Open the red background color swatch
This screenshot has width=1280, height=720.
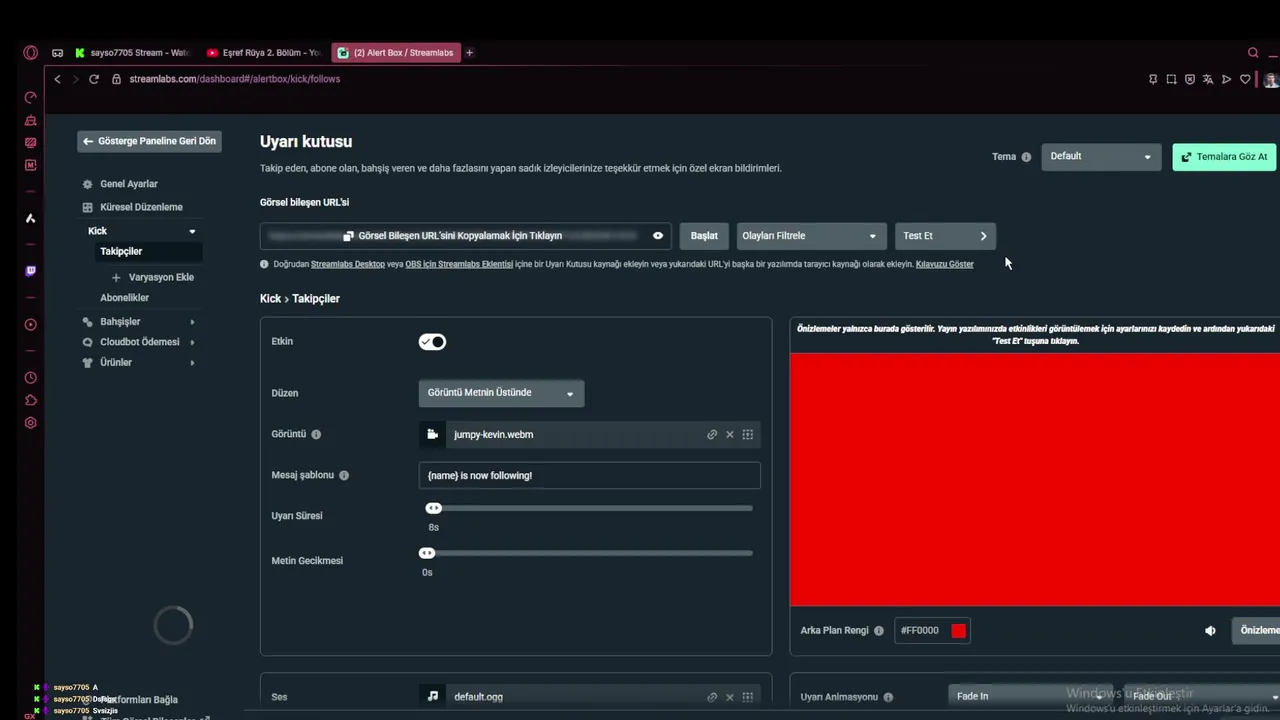(958, 631)
